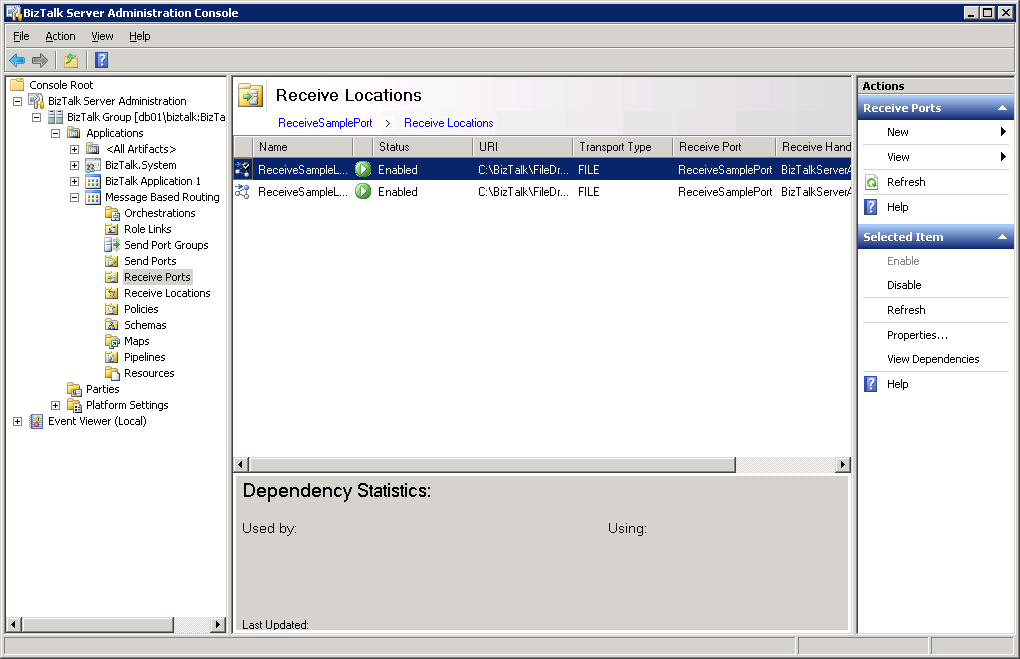Viewport: 1020px width, 659px height.
Task: Click the receive location icon of second row
Action: tap(243, 191)
